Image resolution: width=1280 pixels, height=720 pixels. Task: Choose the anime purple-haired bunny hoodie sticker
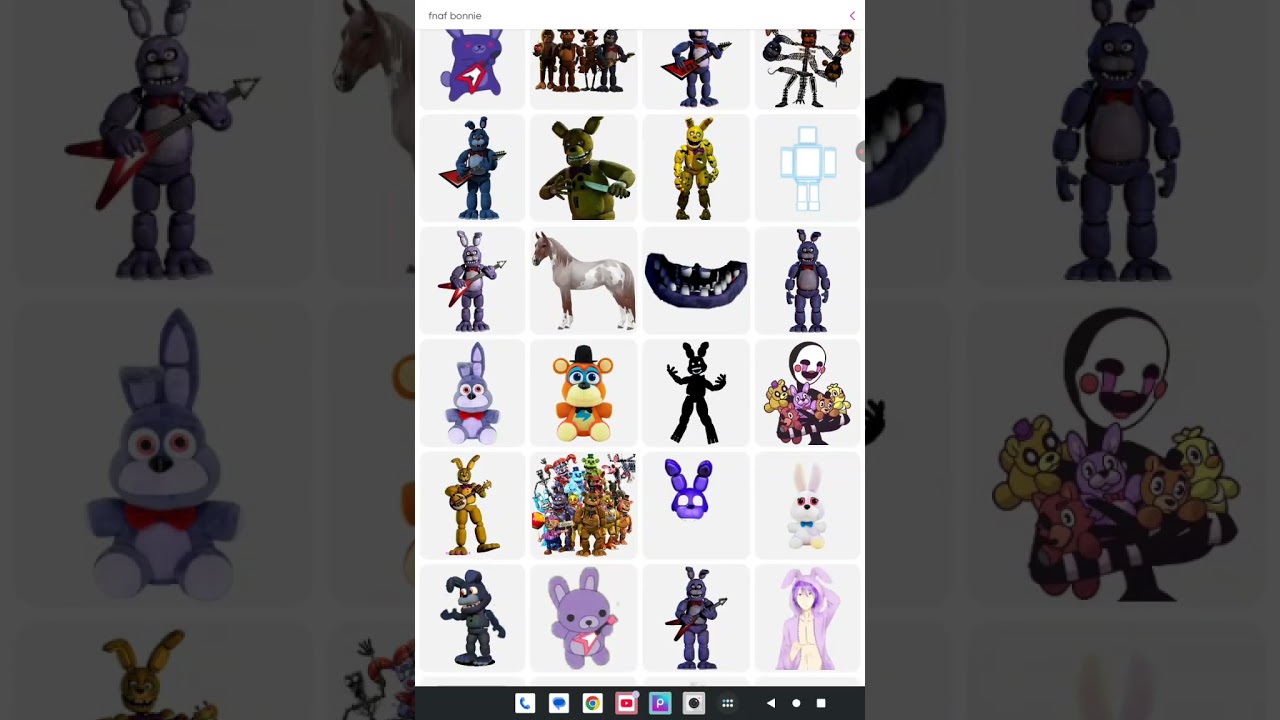tap(808, 618)
